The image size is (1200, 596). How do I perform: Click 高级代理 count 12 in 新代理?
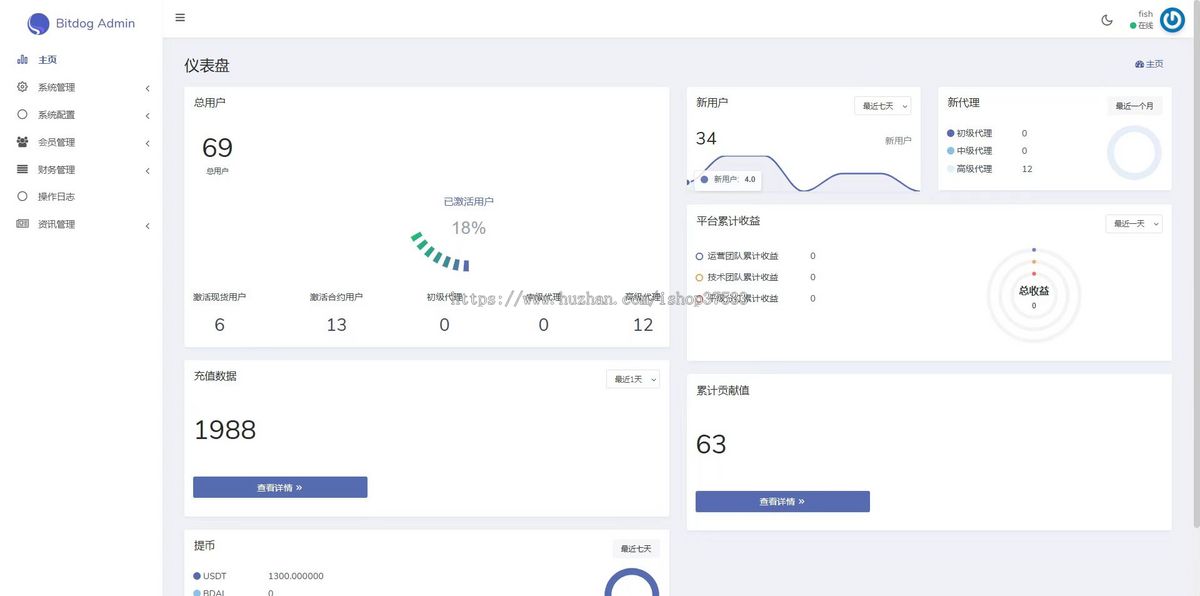1027,169
